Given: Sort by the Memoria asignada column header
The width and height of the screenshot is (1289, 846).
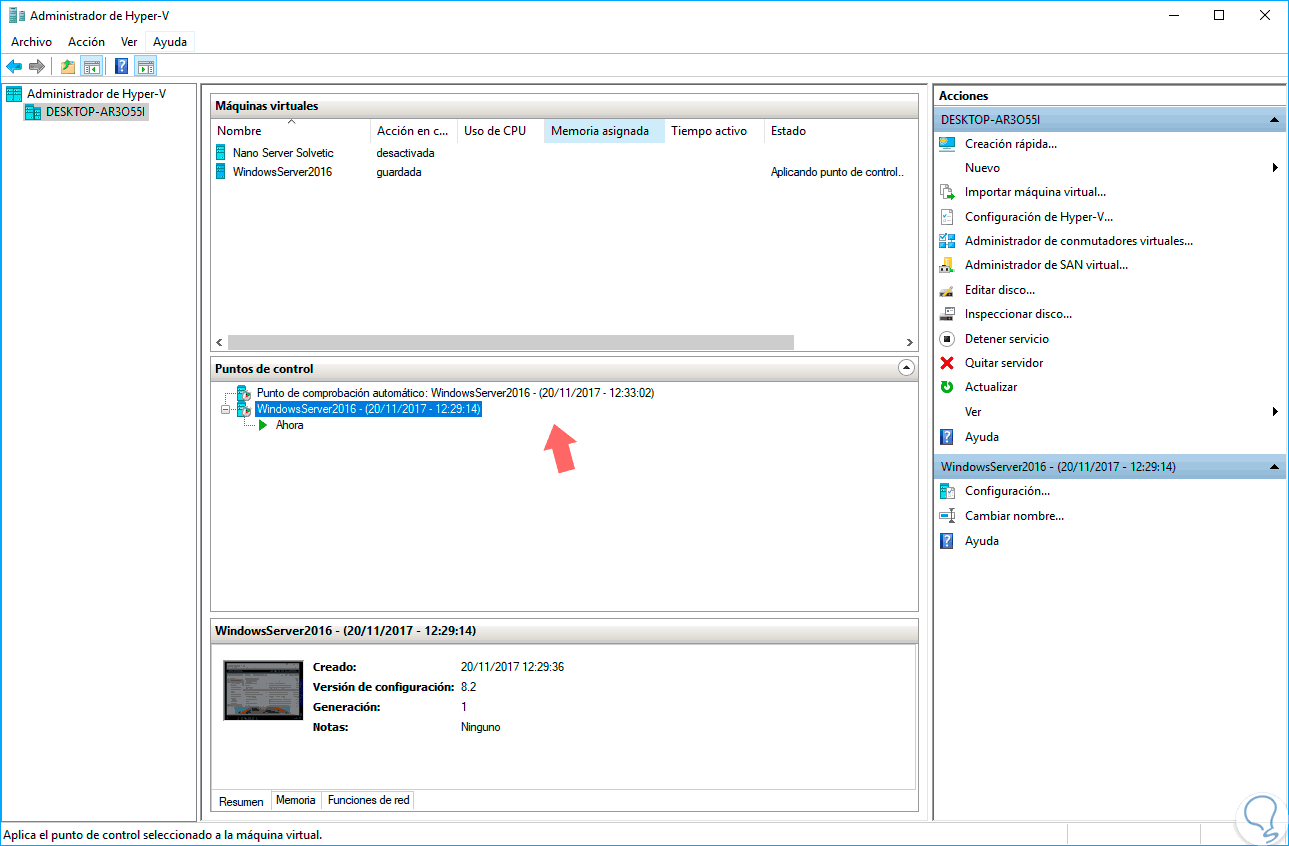Looking at the screenshot, I should [604, 131].
